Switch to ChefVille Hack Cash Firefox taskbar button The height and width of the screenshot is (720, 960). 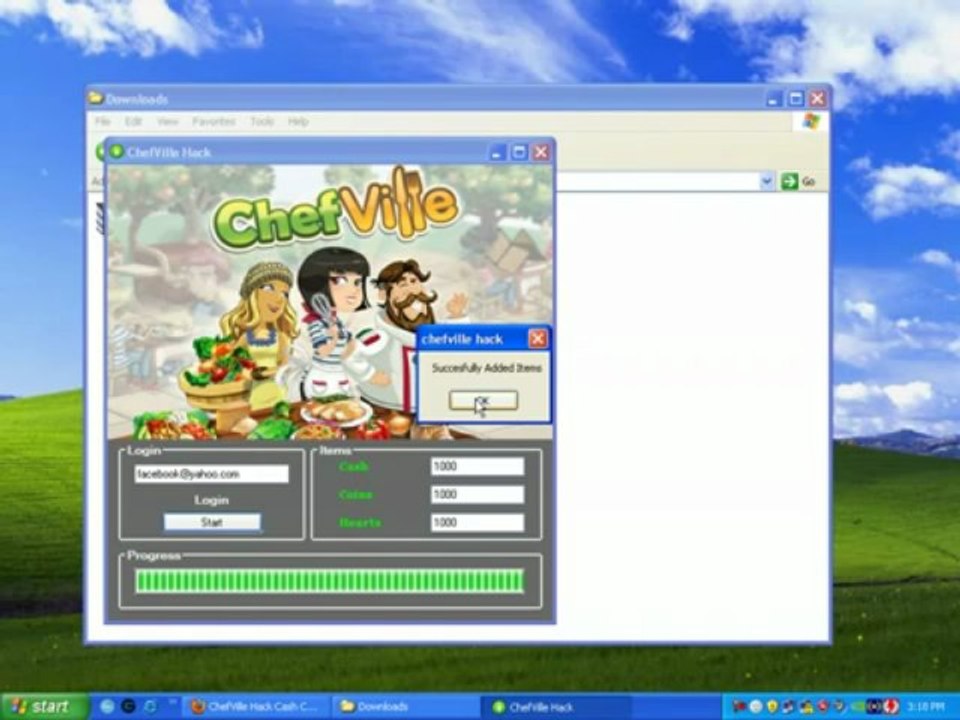(x=255, y=707)
